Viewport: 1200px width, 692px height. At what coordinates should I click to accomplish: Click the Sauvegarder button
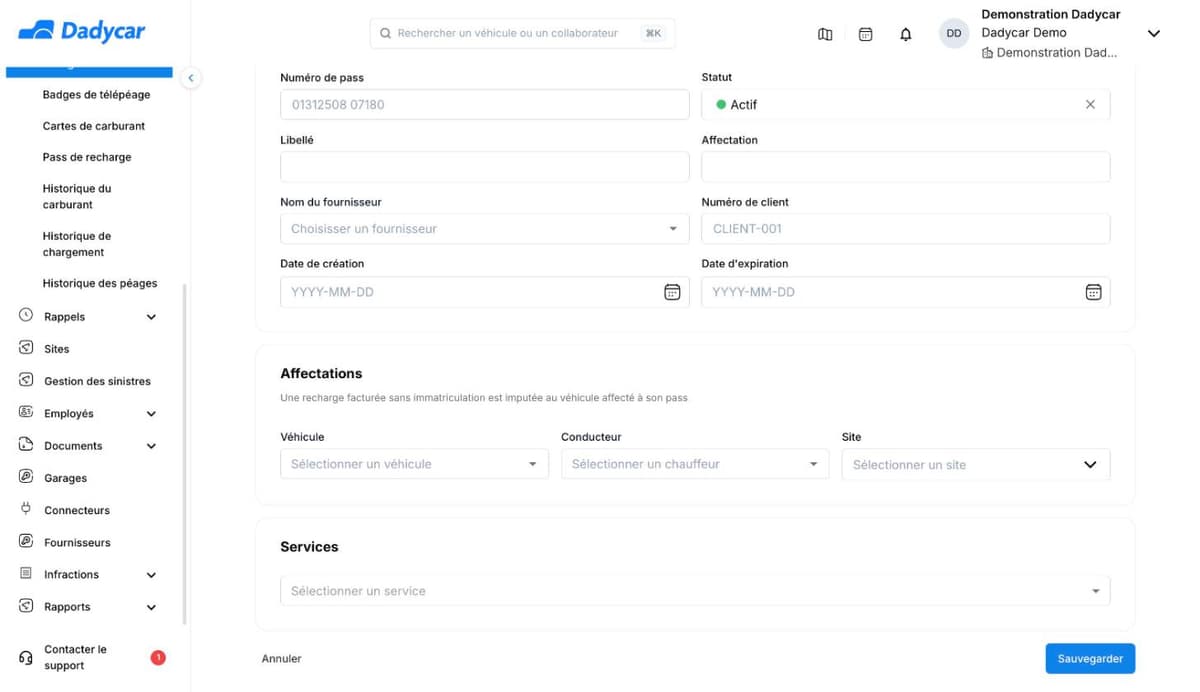click(x=1090, y=658)
